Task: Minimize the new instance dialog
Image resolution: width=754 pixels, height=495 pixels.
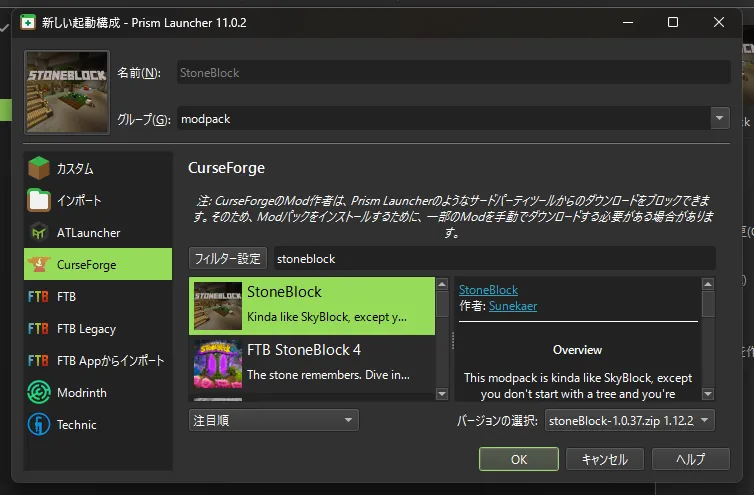Action: tap(628, 22)
